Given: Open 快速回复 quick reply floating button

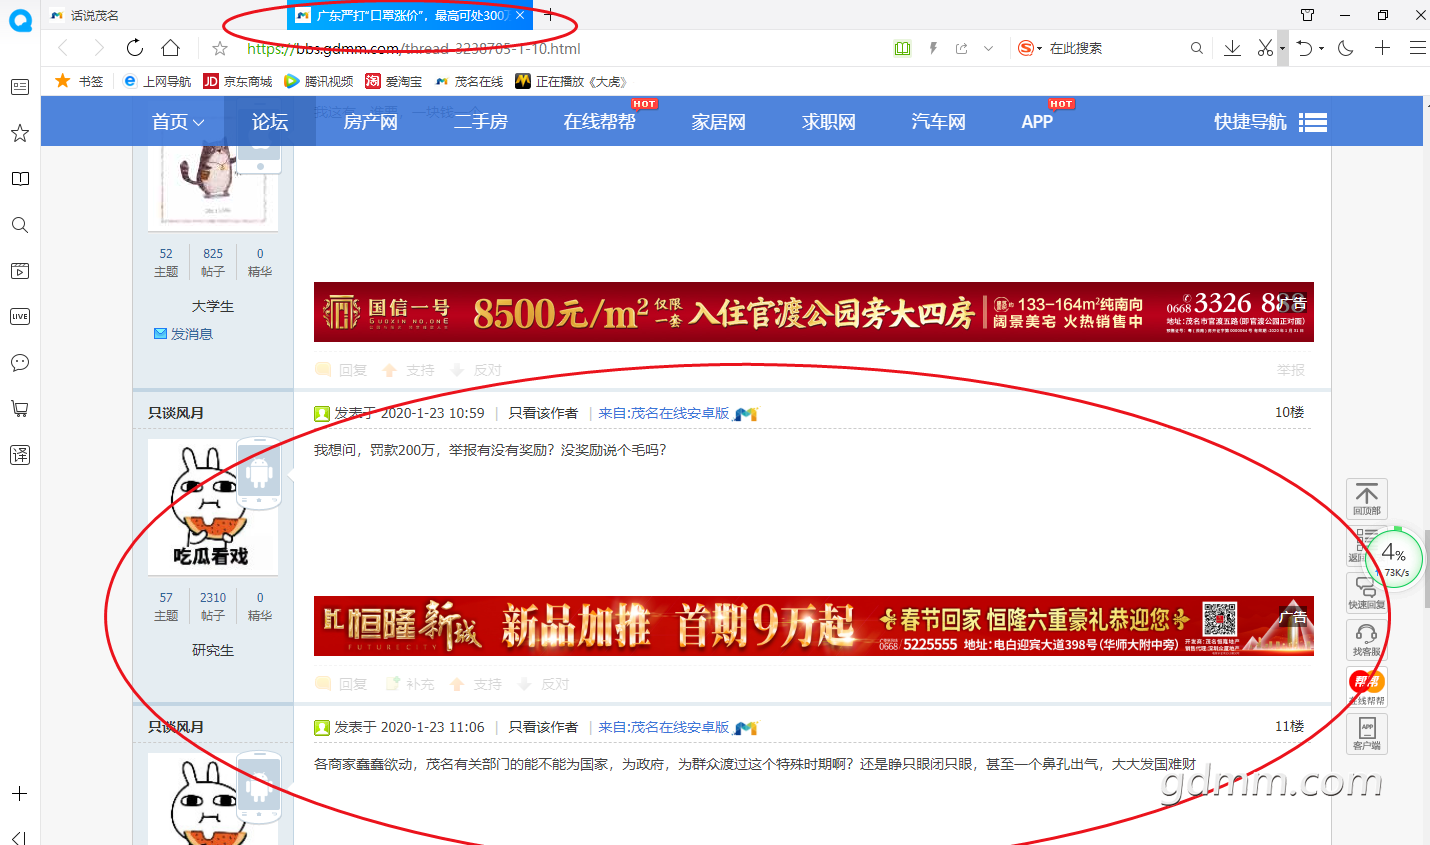Looking at the screenshot, I should [x=1367, y=592].
